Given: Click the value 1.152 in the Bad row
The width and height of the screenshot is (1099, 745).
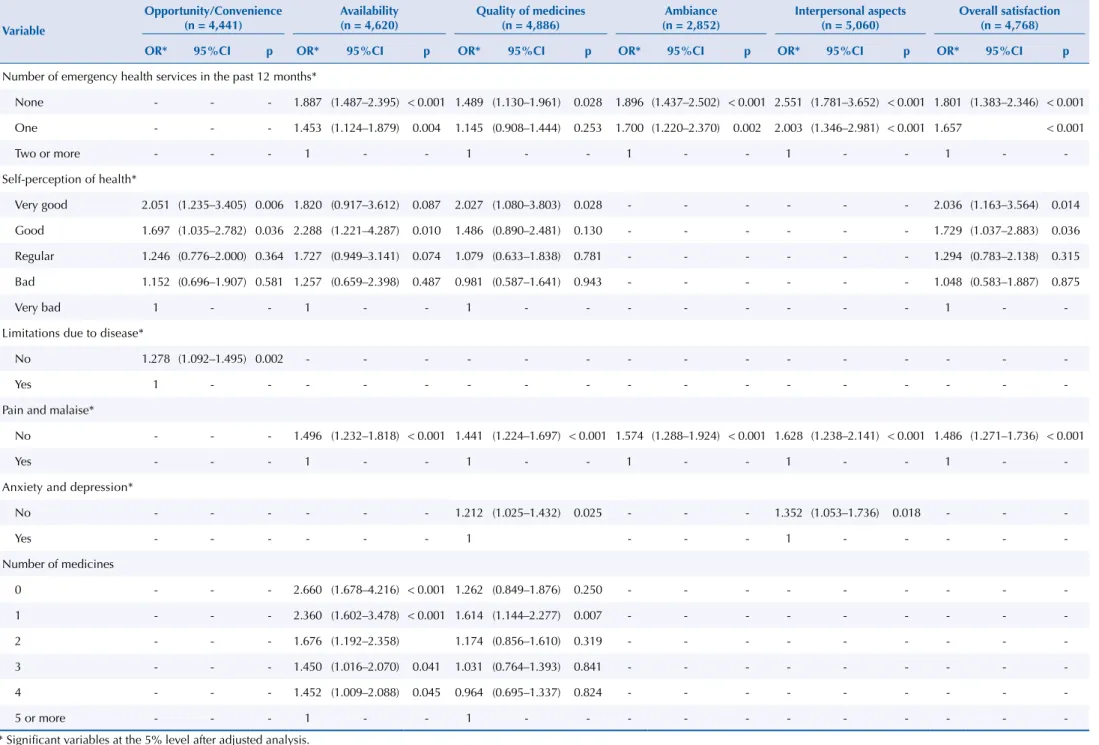Looking at the screenshot, I should coord(156,282).
